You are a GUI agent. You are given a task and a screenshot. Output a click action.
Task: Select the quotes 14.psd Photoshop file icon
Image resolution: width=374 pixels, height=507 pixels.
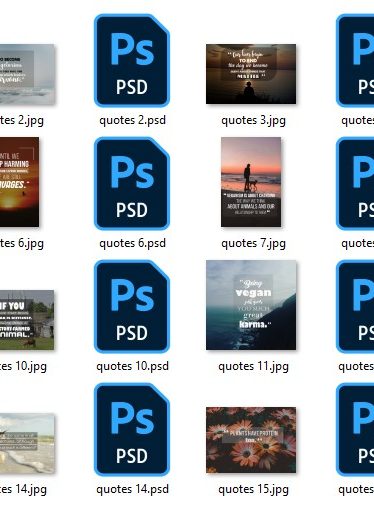pos(132,429)
